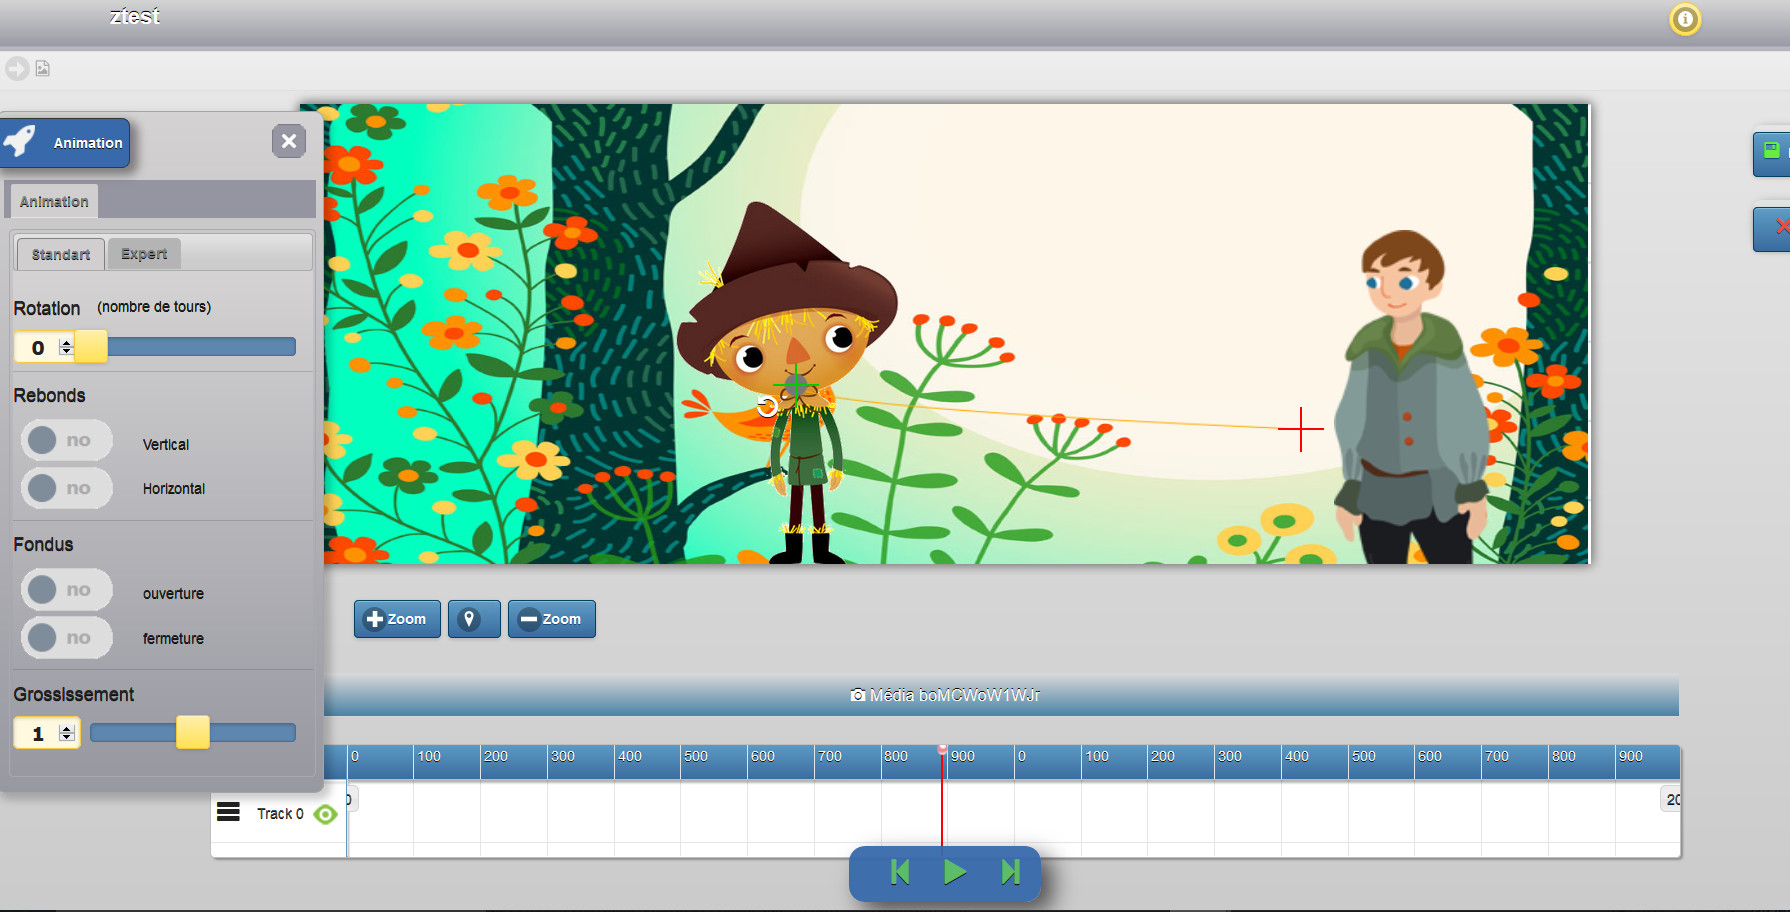Click the red playhead marker on timeline
This screenshot has width=1790, height=912.
[942, 749]
